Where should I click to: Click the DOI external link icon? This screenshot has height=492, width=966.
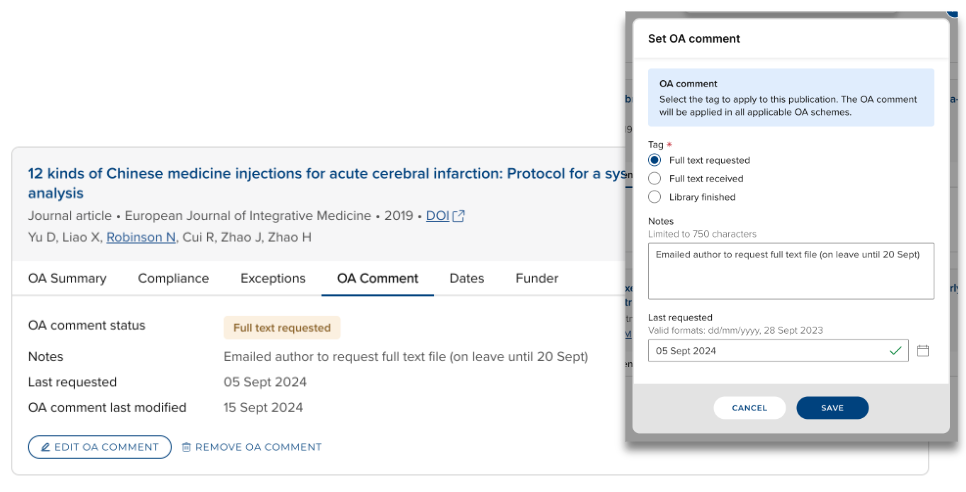coord(459,216)
